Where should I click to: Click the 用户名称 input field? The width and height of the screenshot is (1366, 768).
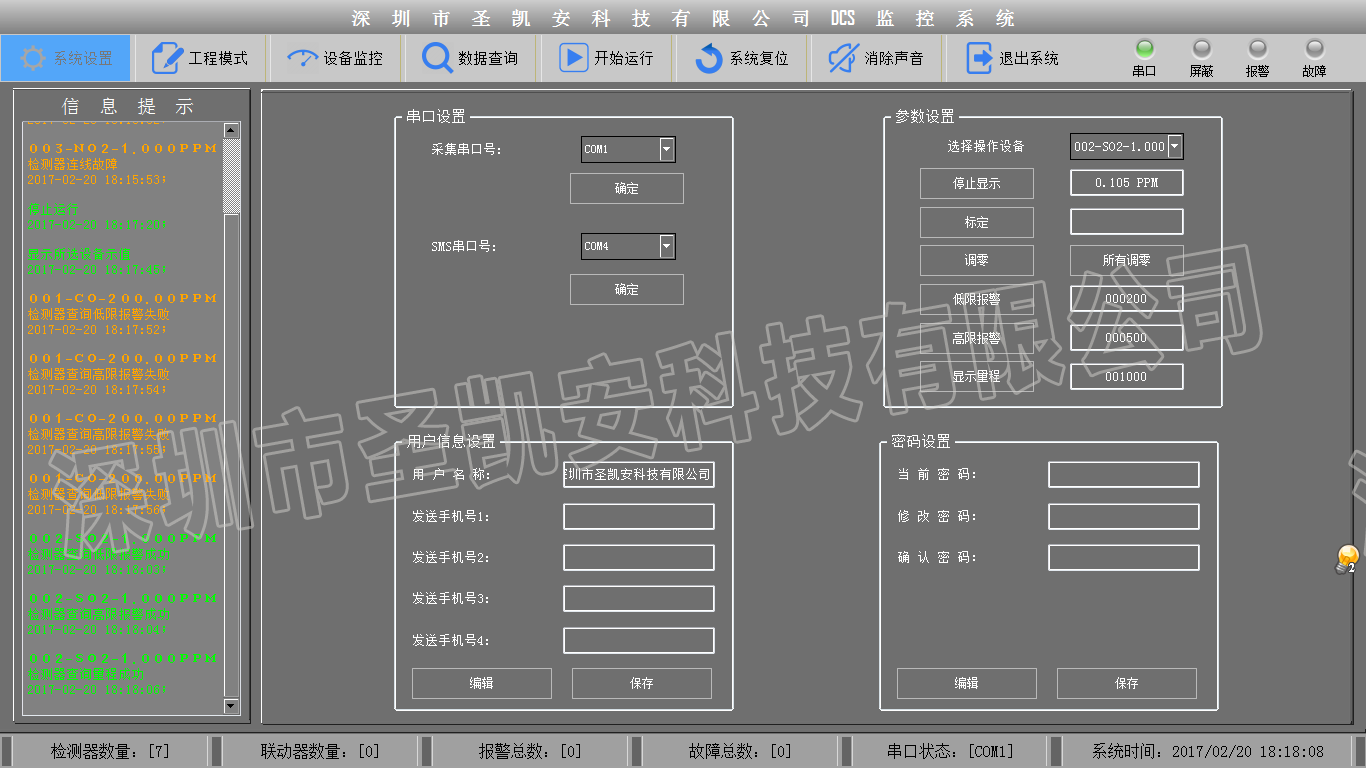pyautogui.click(x=639, y=475)
